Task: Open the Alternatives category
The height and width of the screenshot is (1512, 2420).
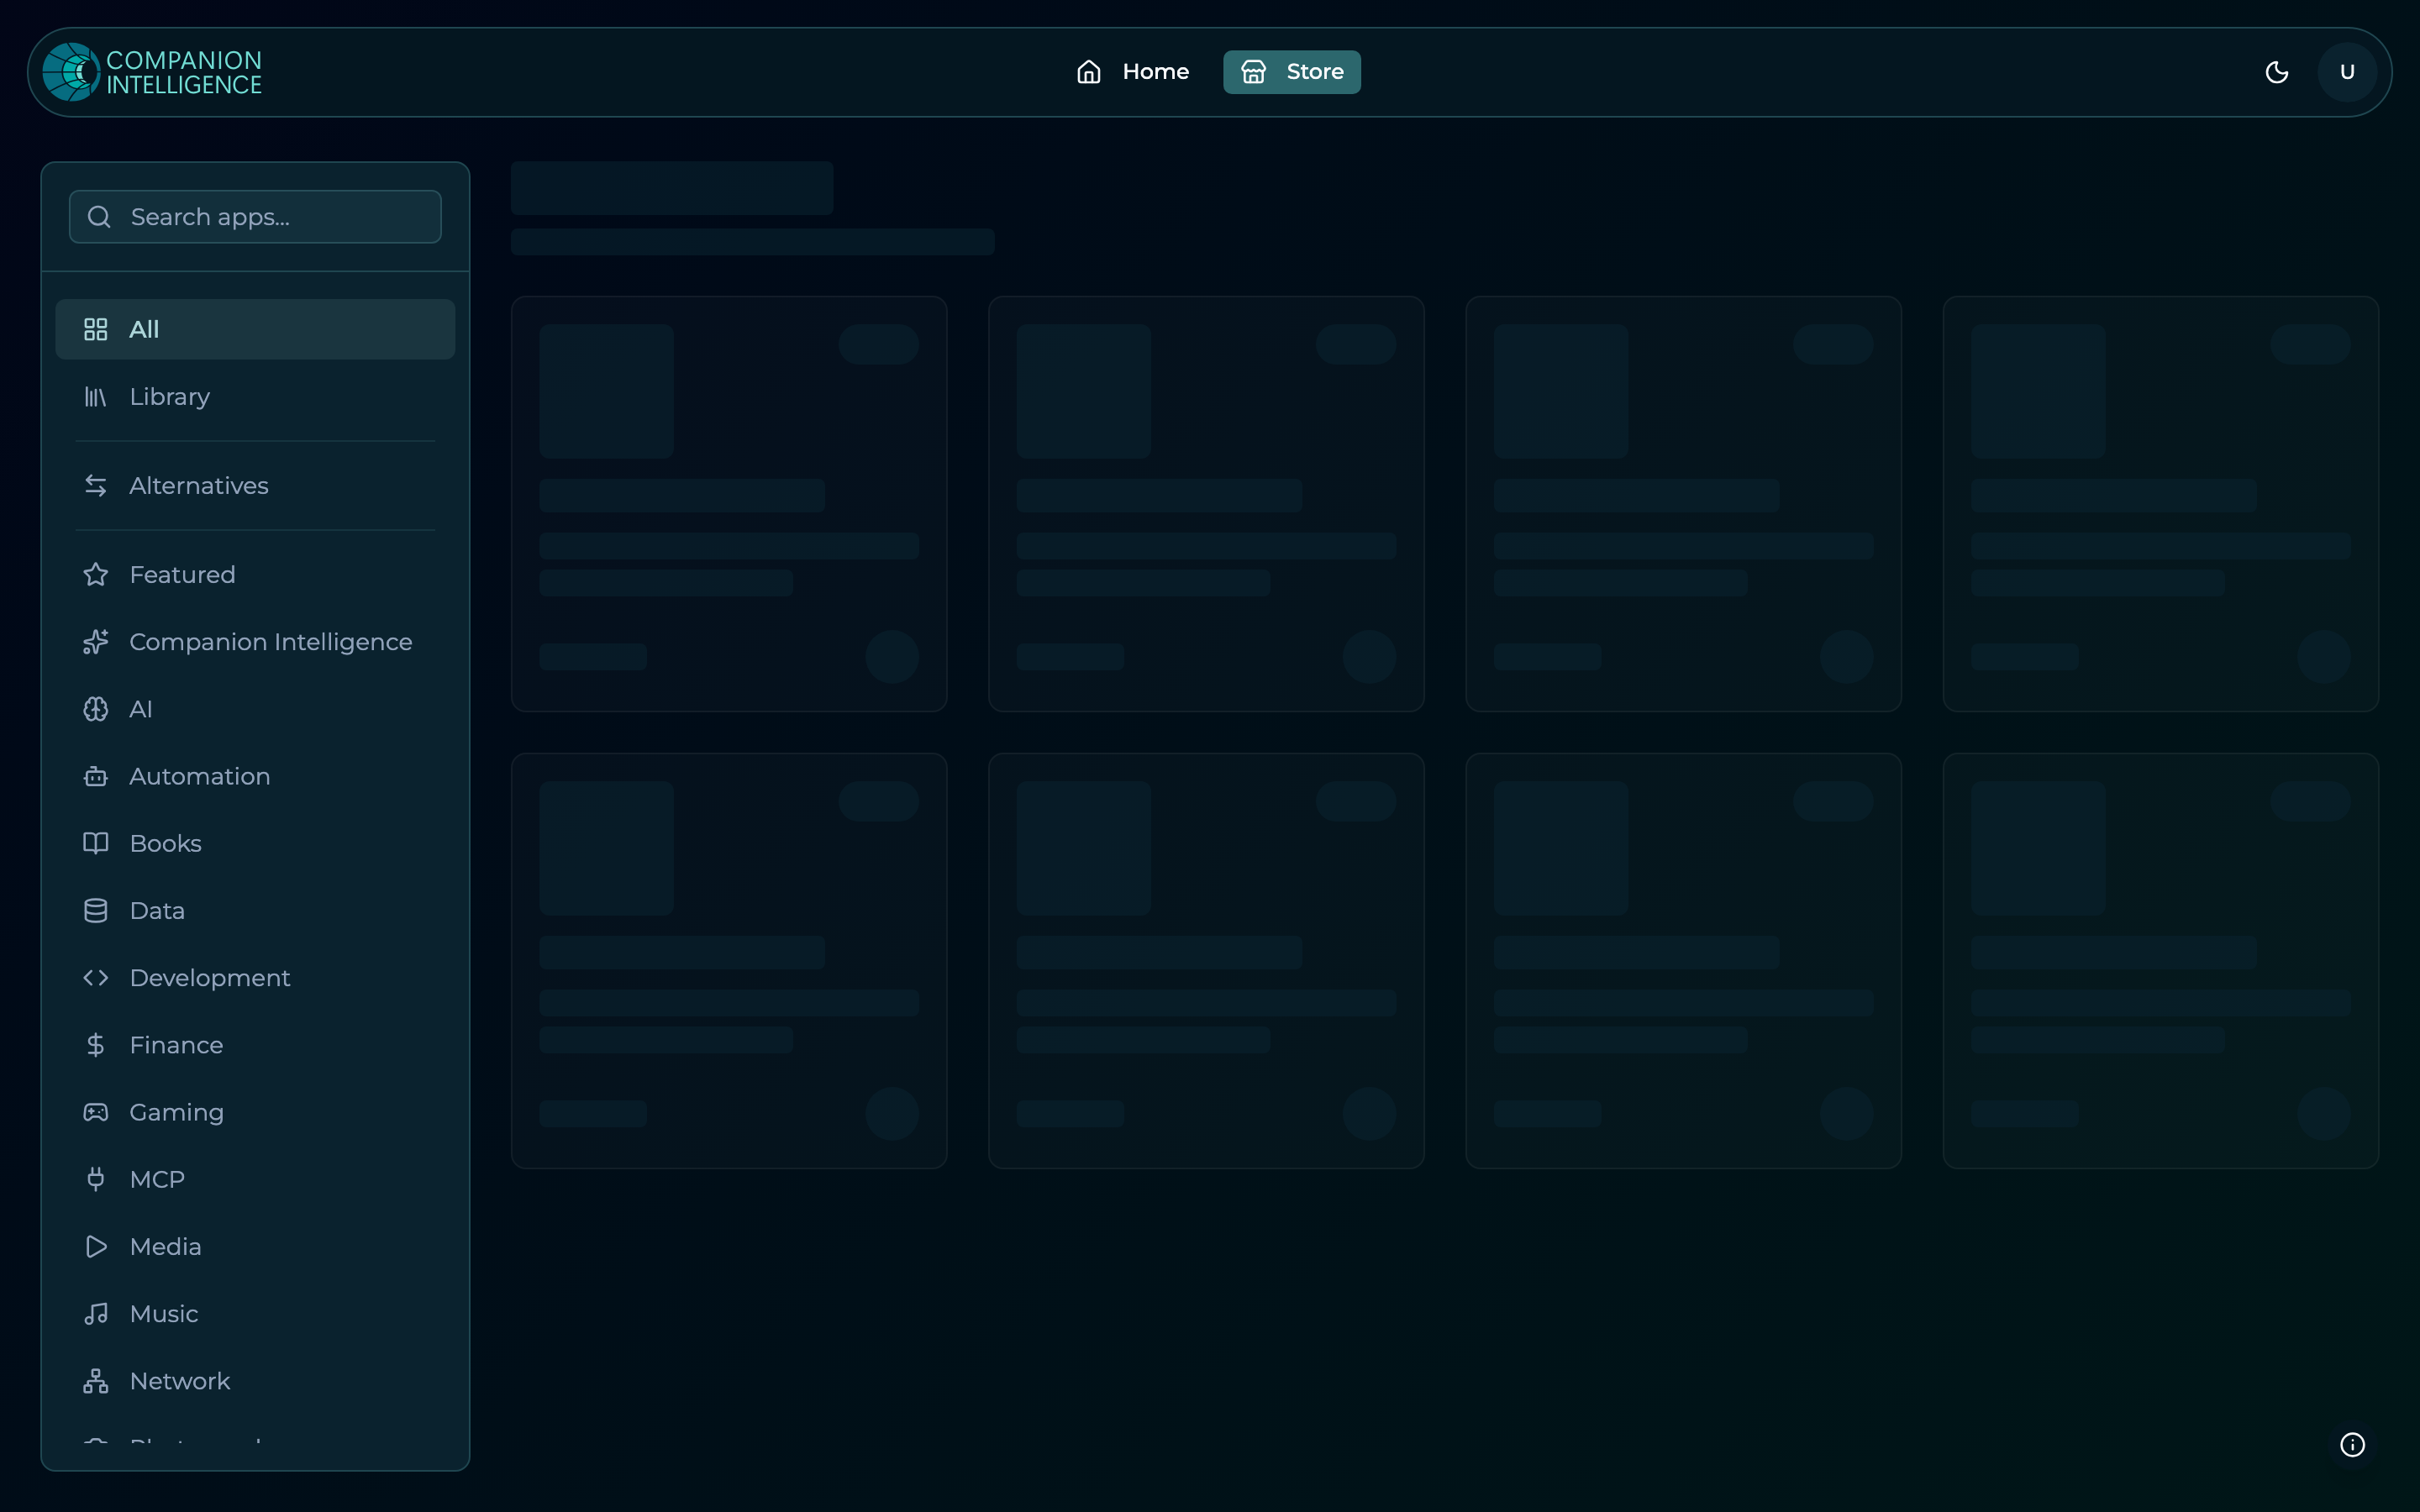Action: (255, 486)
